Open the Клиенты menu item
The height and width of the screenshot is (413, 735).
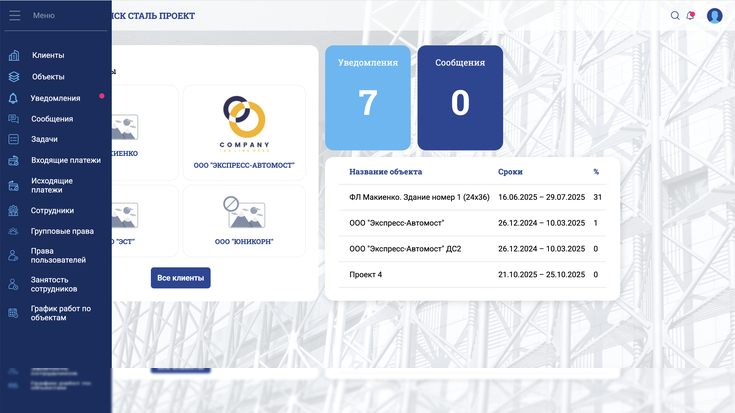pyautogui.click(x=48, y=55)
